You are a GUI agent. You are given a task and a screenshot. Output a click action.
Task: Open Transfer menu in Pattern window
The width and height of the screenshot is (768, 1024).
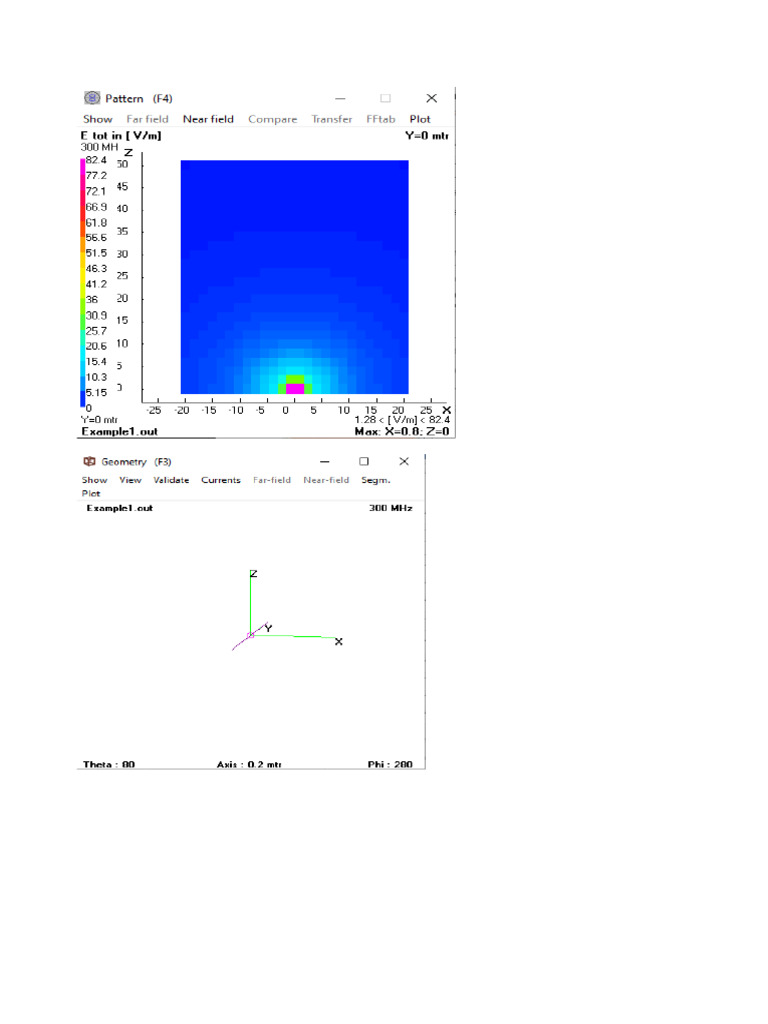pyautogui.click(x=331, y=119)
